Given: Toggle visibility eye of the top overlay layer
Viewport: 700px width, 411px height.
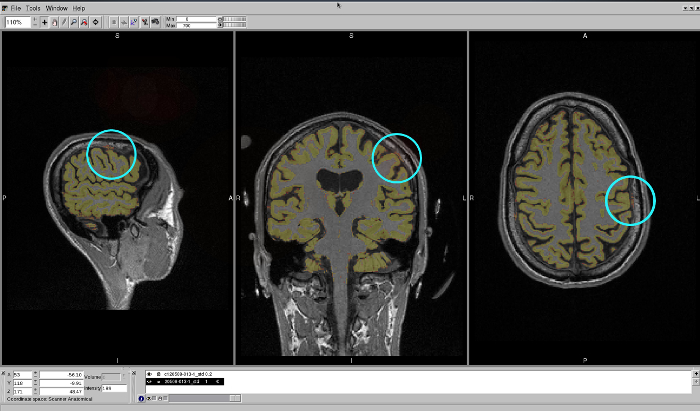Looking at the screenshot, I should coord(149,374).
